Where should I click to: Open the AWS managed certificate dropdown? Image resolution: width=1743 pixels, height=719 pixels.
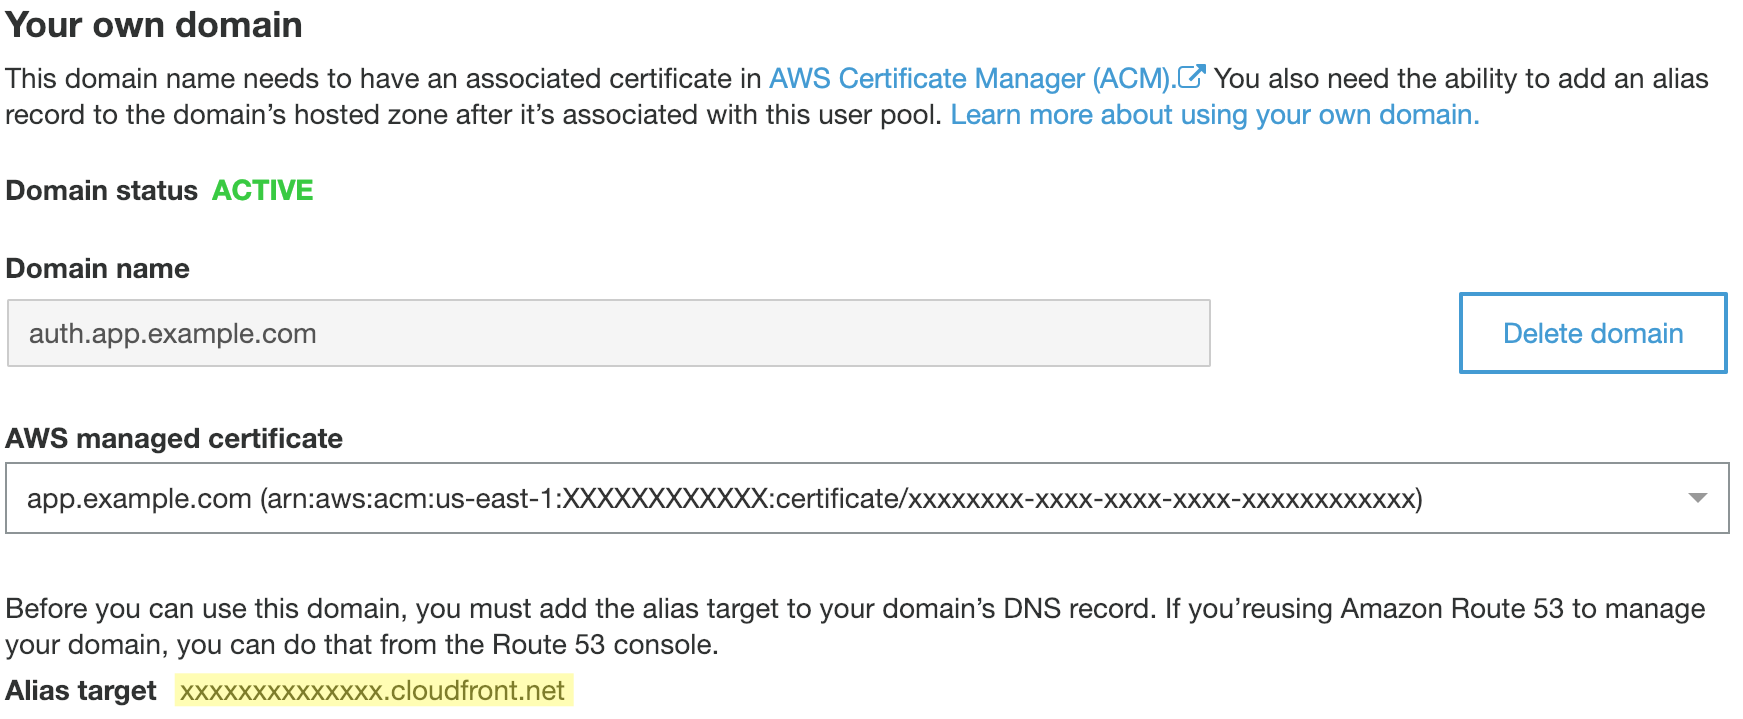click(x=867, y=498)
